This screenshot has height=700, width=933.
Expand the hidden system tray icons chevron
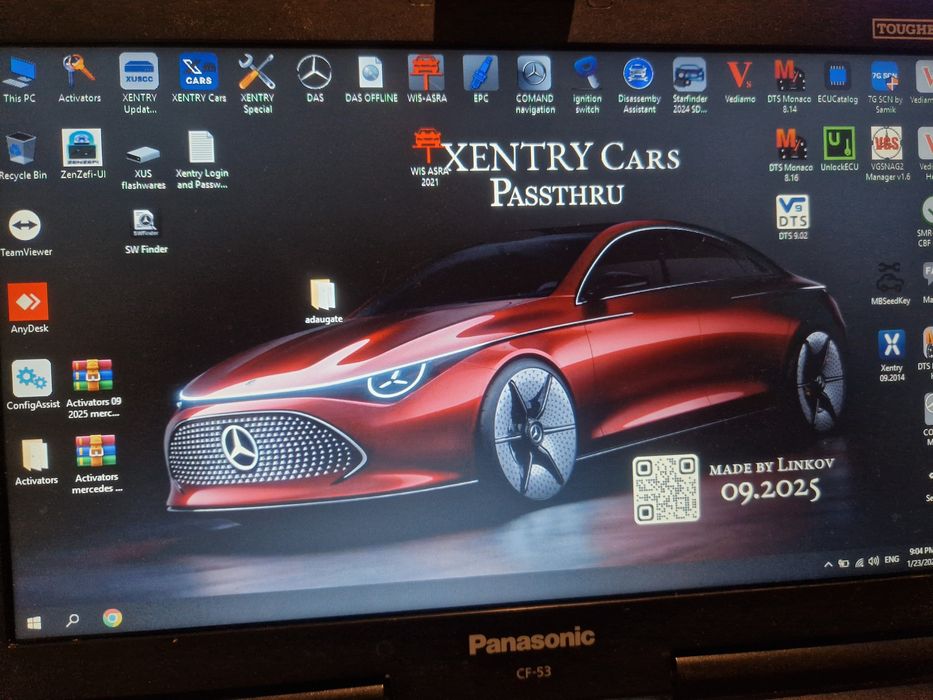[828, 564]
